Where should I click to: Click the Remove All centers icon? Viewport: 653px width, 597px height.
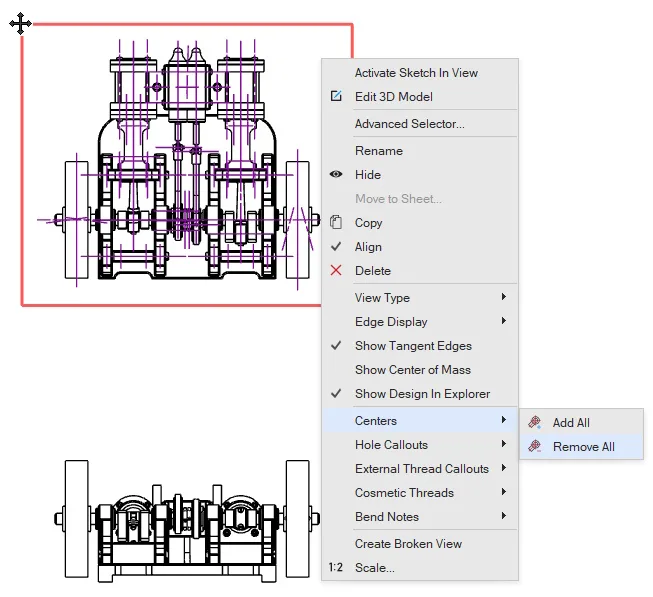pyautogui.click(x=535, y=446)
